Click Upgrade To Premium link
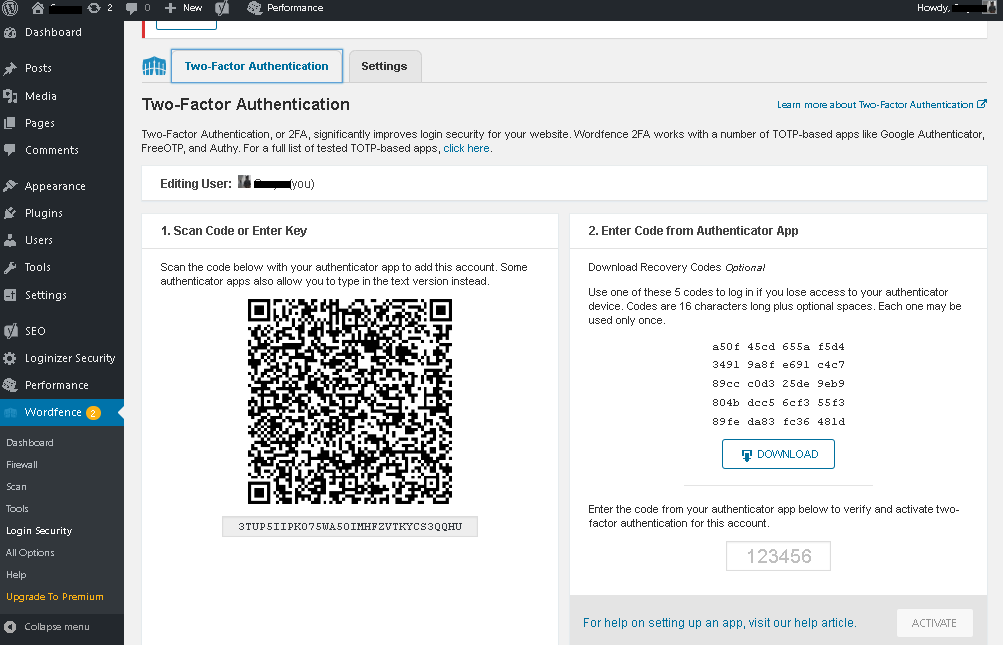Viewport: 1003px width, 645px height. click(x=55, y=596)
